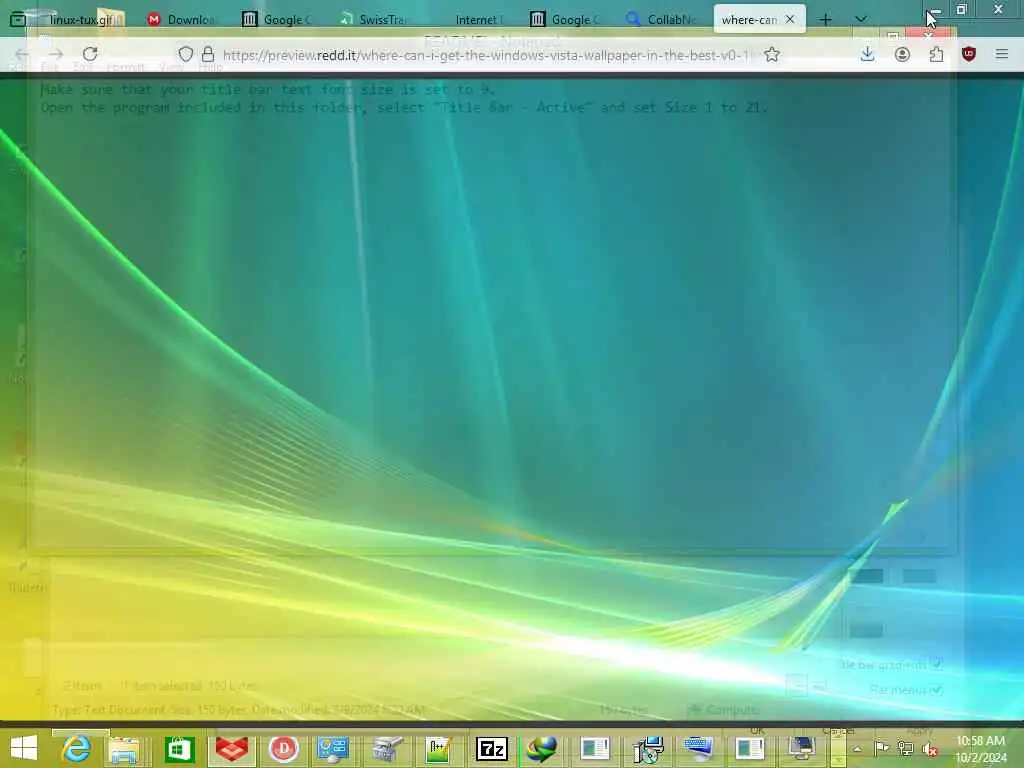The image size is (1024, 768).
Task: Open the setup installer disc taskbar icon
Action: click(x=648, y=748)
